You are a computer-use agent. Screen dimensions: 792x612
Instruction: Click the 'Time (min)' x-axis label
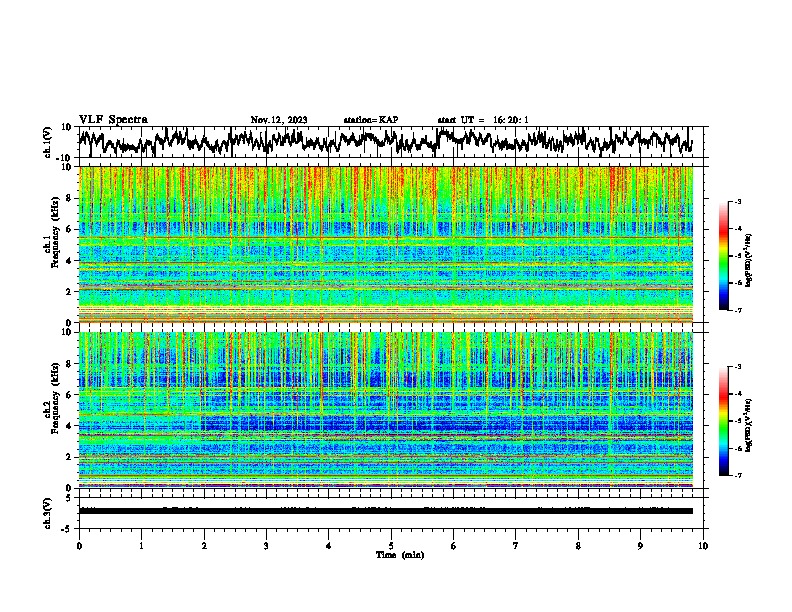click(400, 555)
